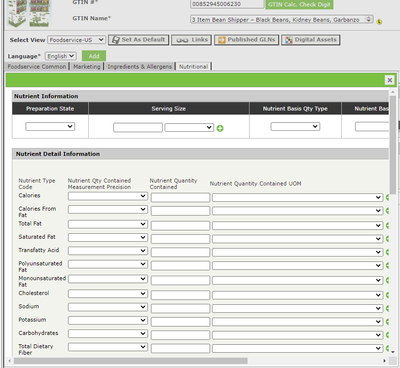Click the GTIN Name text field
Image resolution: width=400 pixels, height=368 pixels.
pos(282,20)
